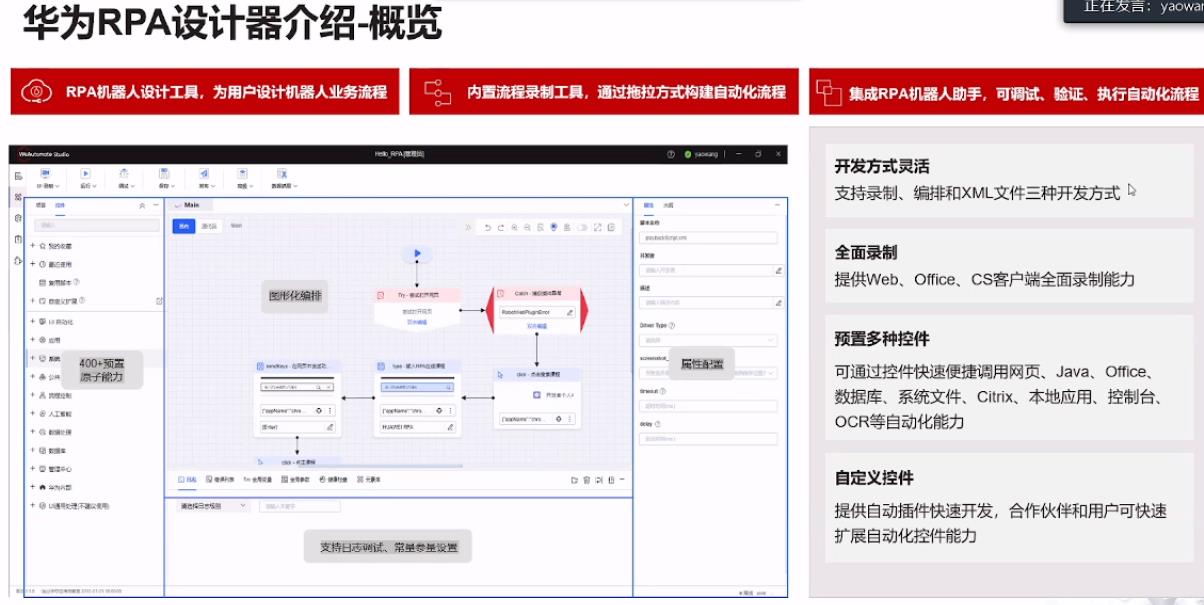Screen dimensions: 1204x605
Task: Click the edit pencil in Catch node
Action: click(570, 313)
